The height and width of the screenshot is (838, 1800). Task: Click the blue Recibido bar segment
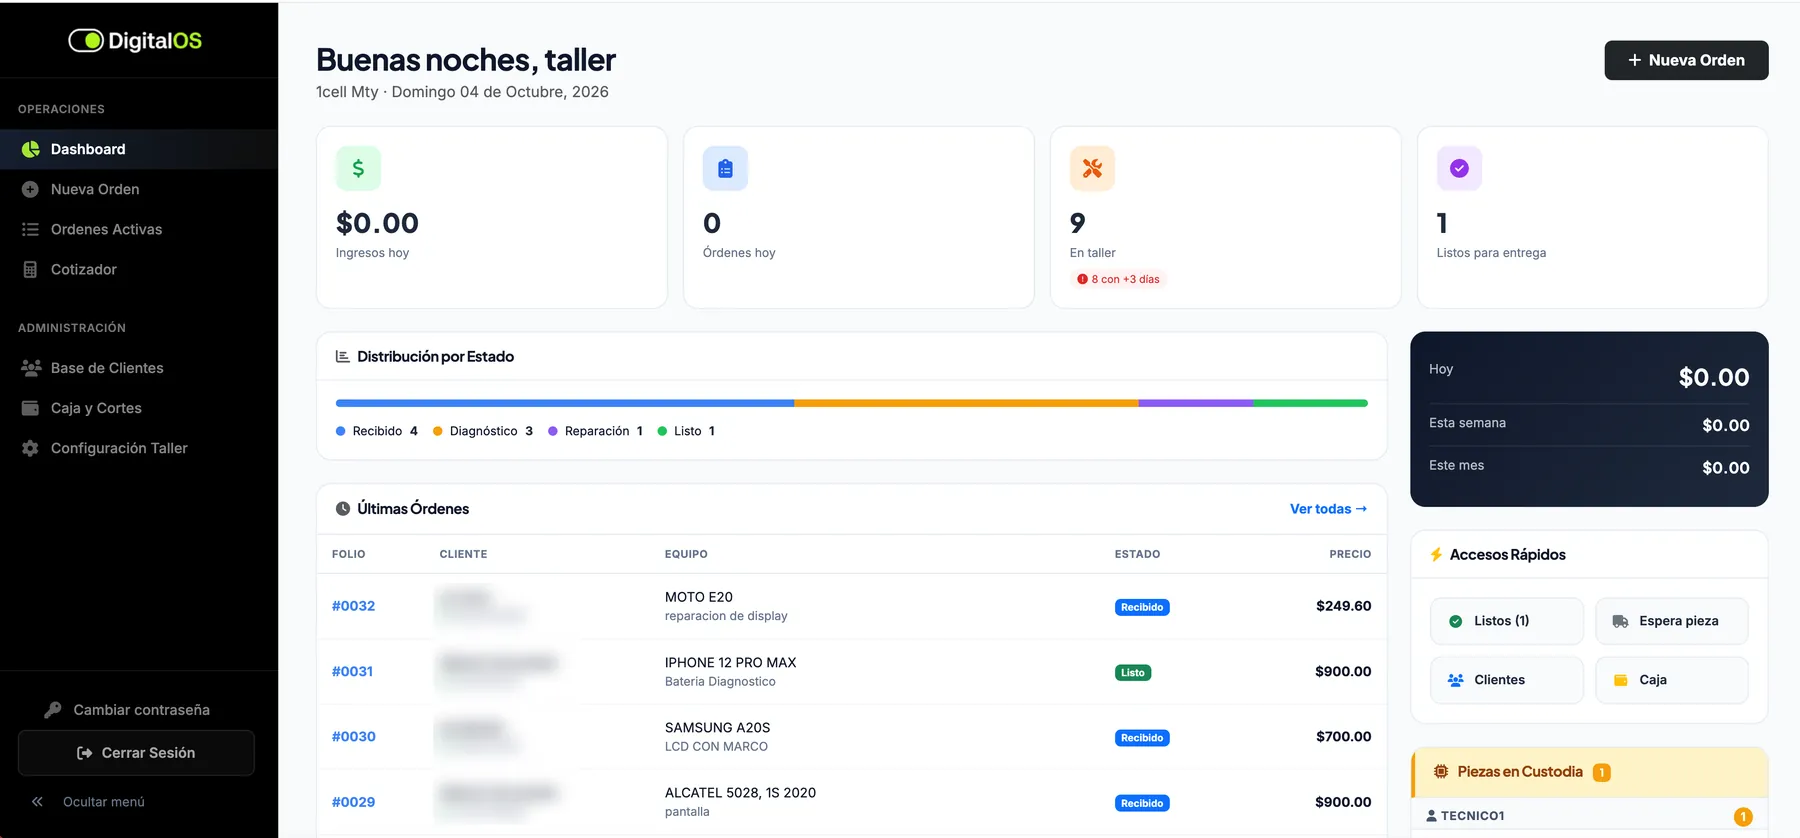(x=565, y=403)
